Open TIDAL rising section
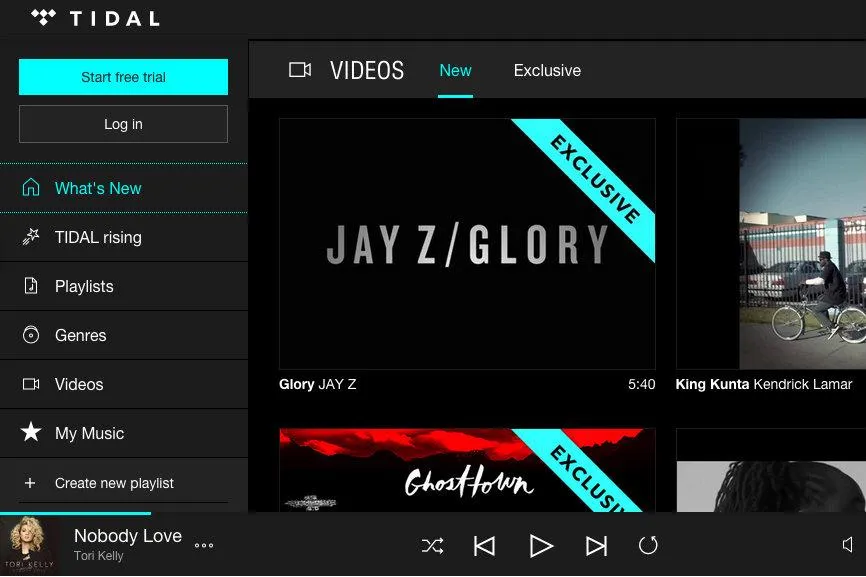Viewport: 866px width, 577px height. pyautogui.click(x=124, y=237)
